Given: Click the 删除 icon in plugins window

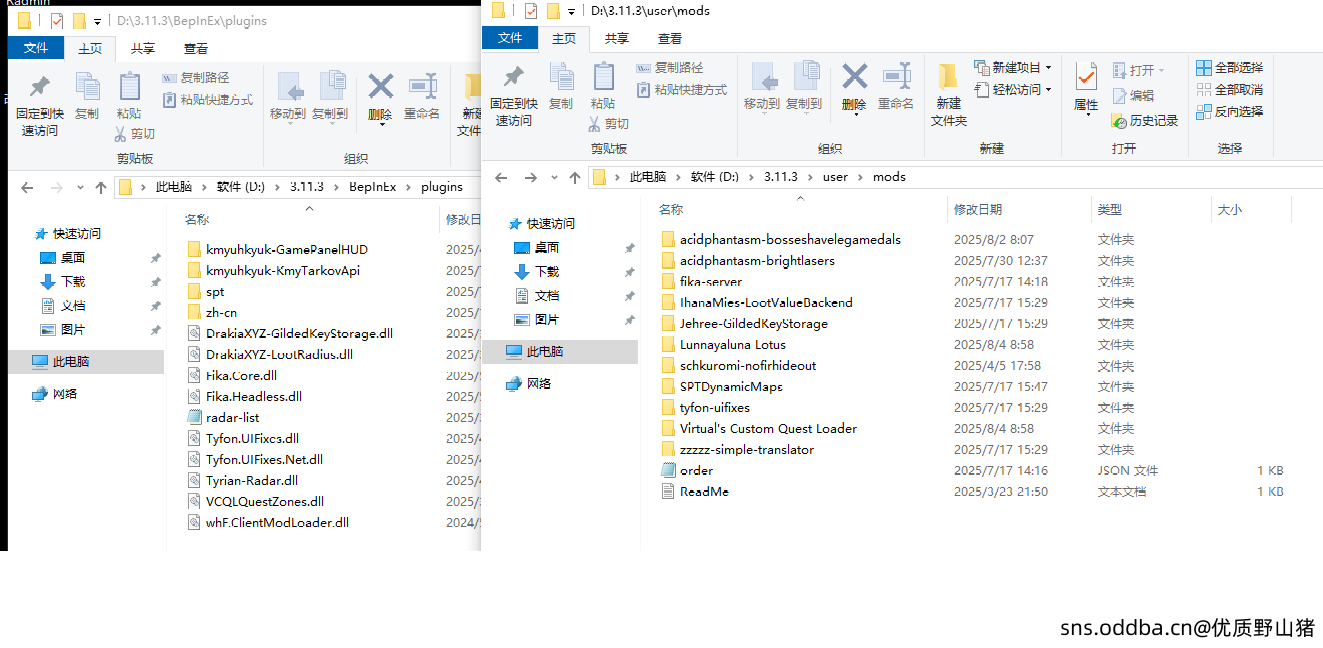Looking at the screenshot, I should pyautogui.click(x=380, y=88).
